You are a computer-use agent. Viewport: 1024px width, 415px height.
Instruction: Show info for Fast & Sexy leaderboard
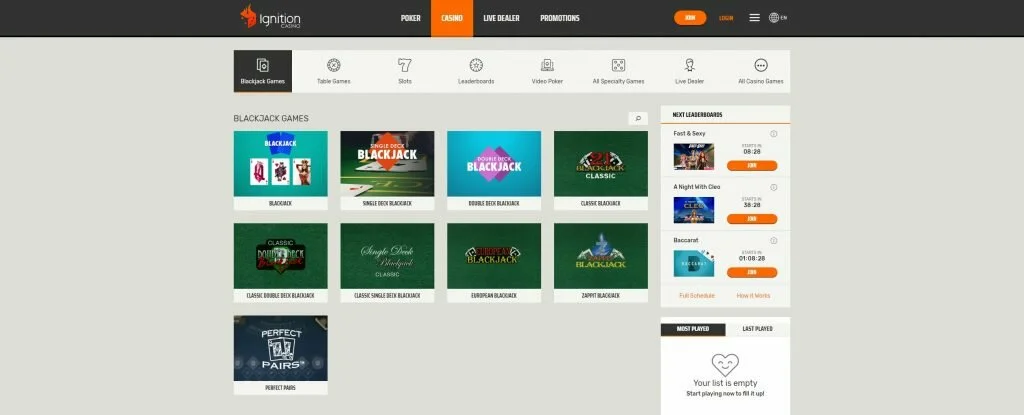(774, 134)
